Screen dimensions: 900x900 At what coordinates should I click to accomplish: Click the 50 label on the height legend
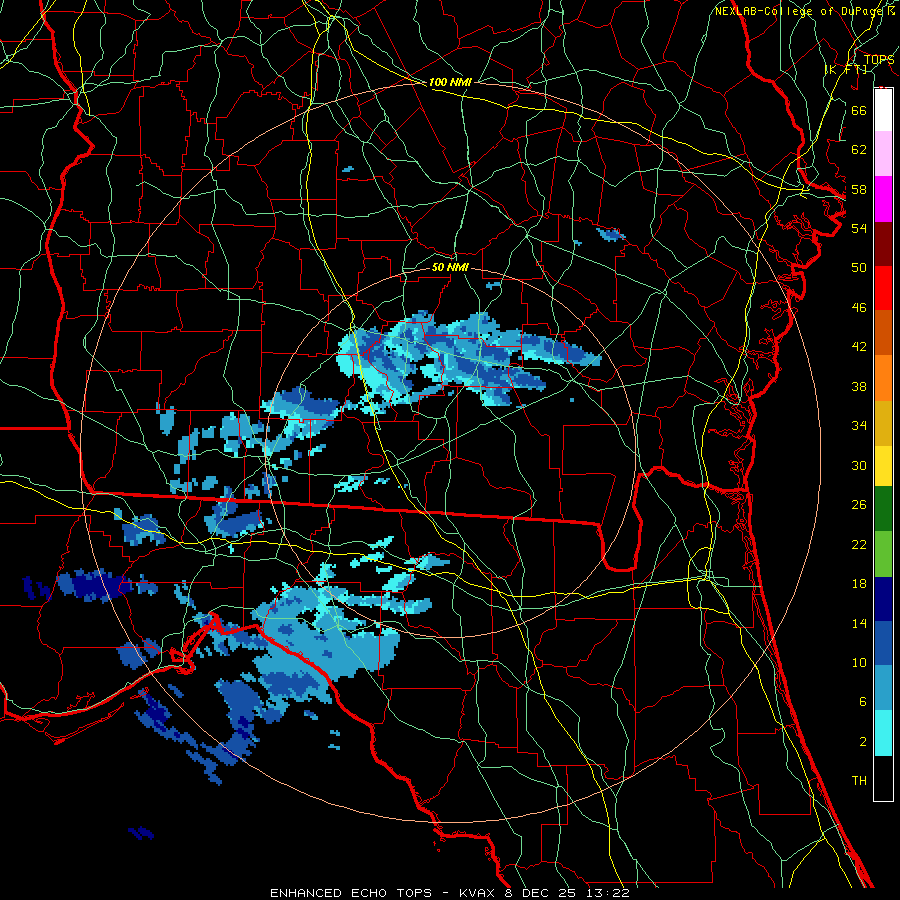pyautogui.click(x=859, y=267)
